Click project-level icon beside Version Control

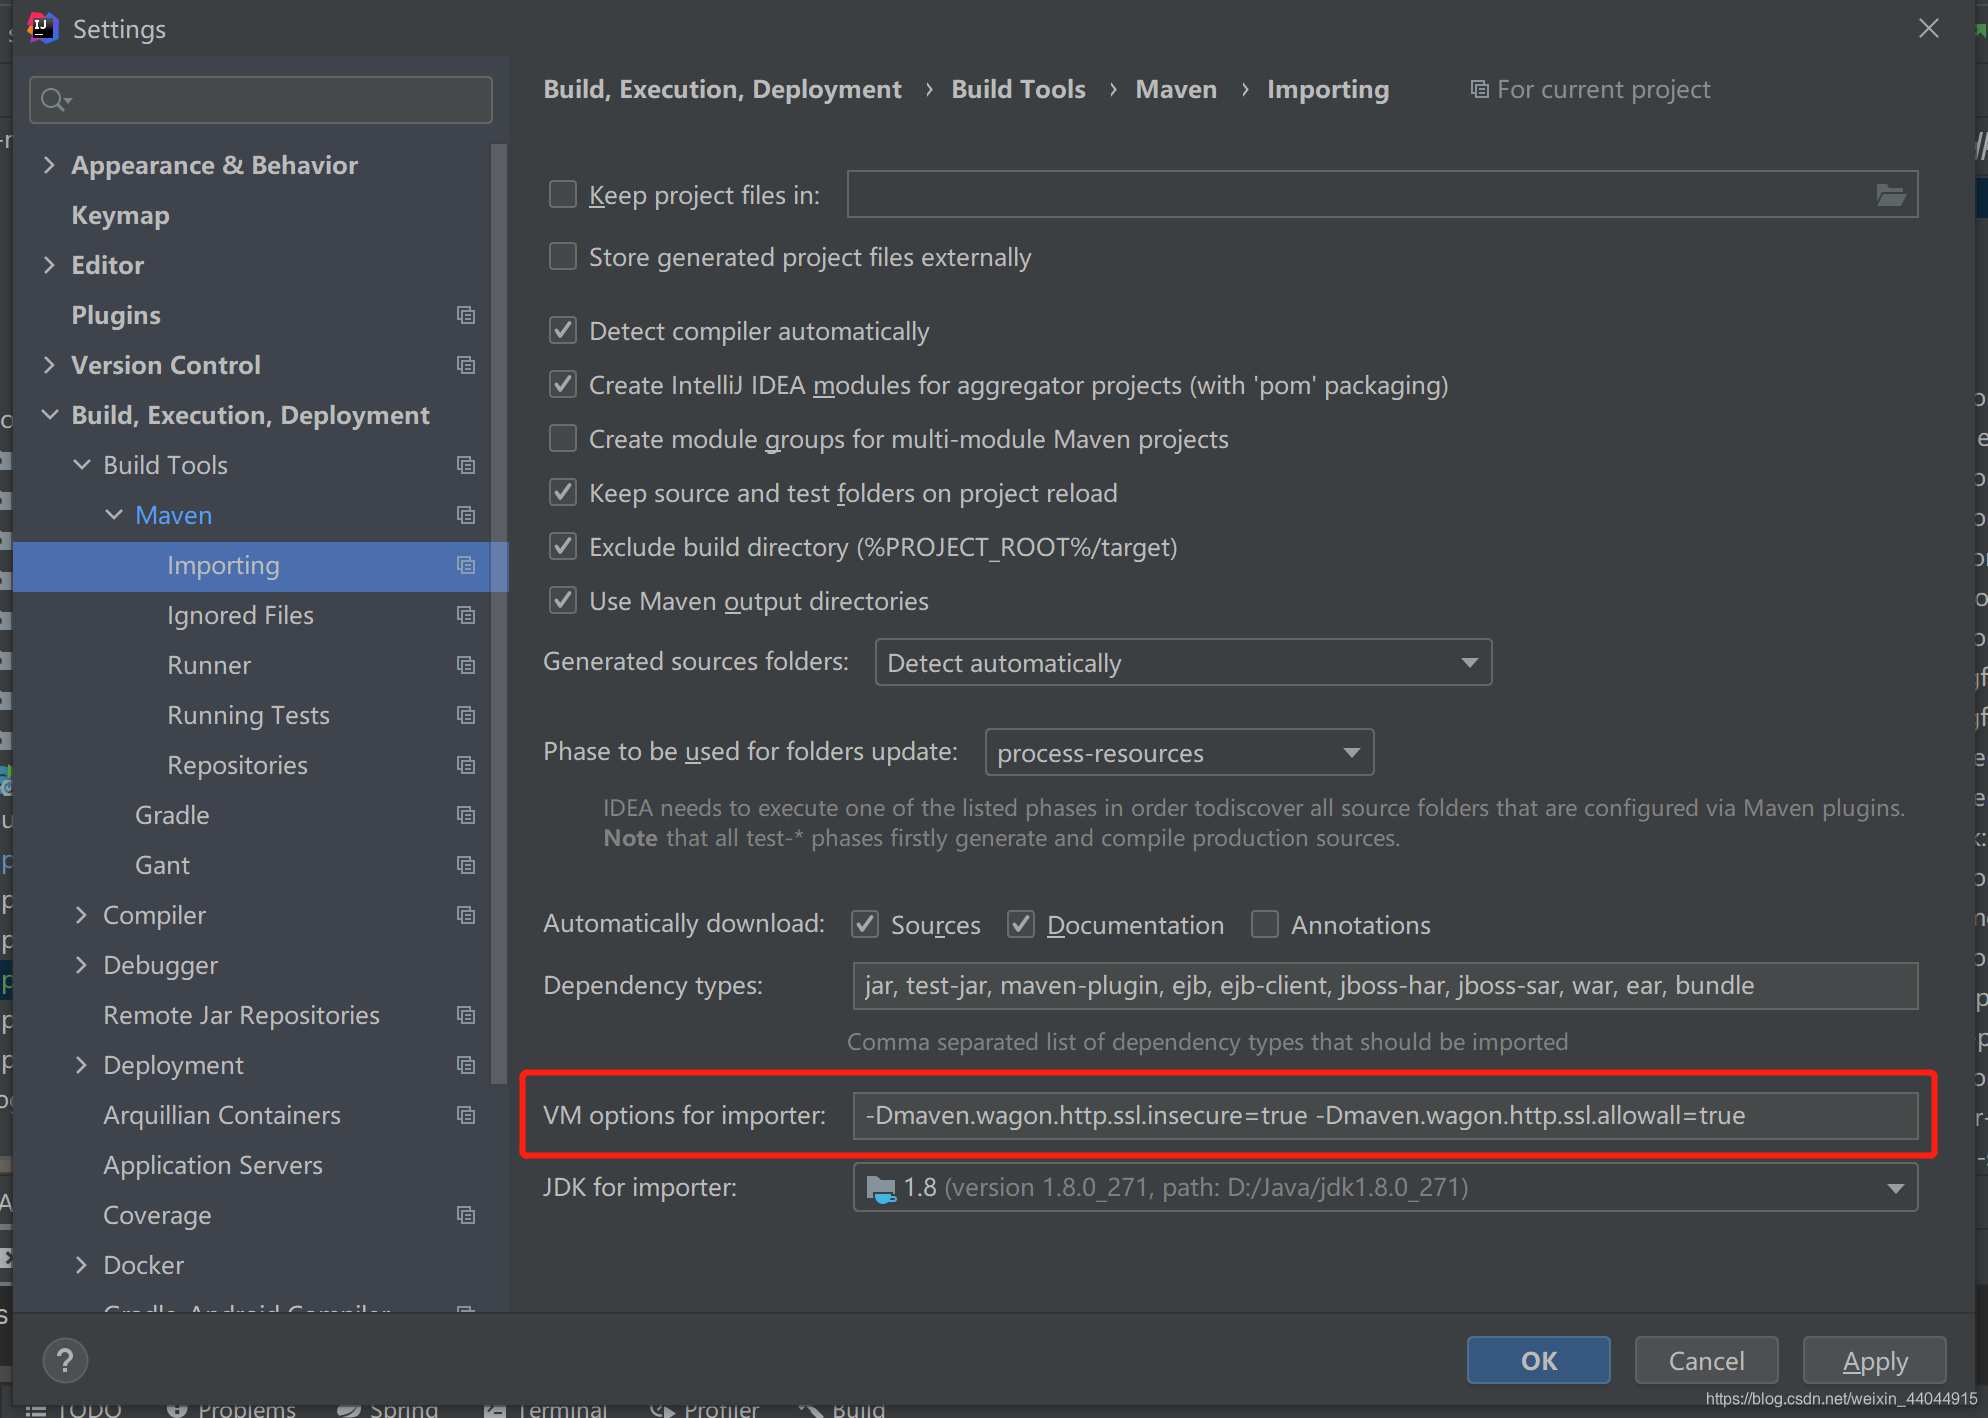(x=466, y=365)
